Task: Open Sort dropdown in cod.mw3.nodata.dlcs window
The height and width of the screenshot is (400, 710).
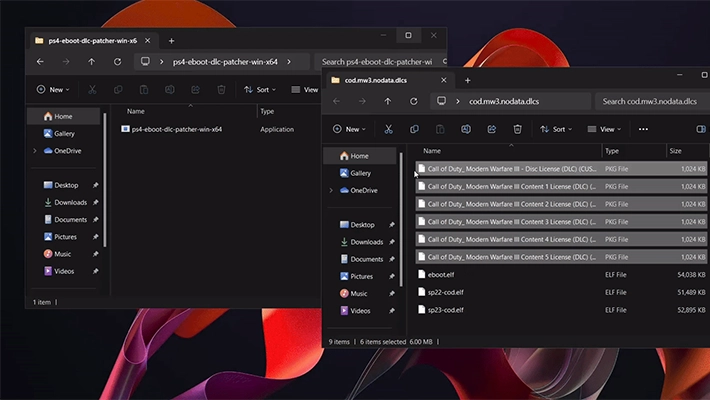Action: tap(556, 129)
